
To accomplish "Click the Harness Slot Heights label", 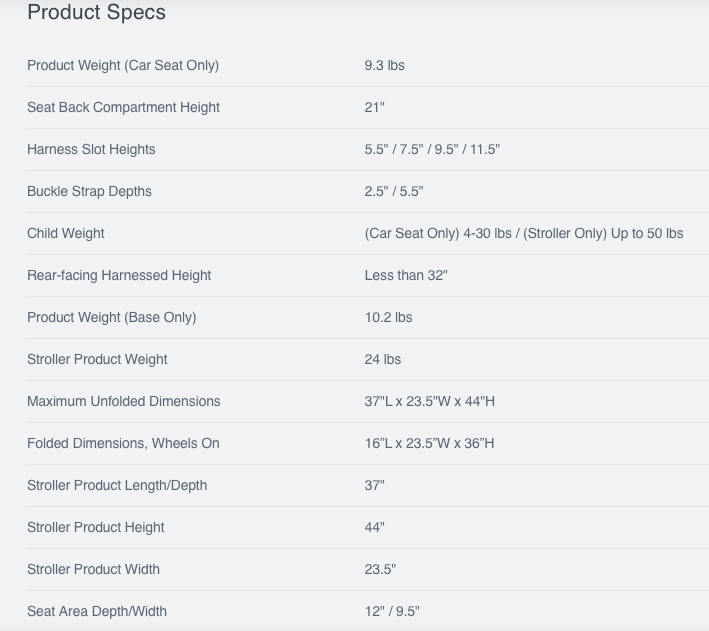I will point(91,149).
